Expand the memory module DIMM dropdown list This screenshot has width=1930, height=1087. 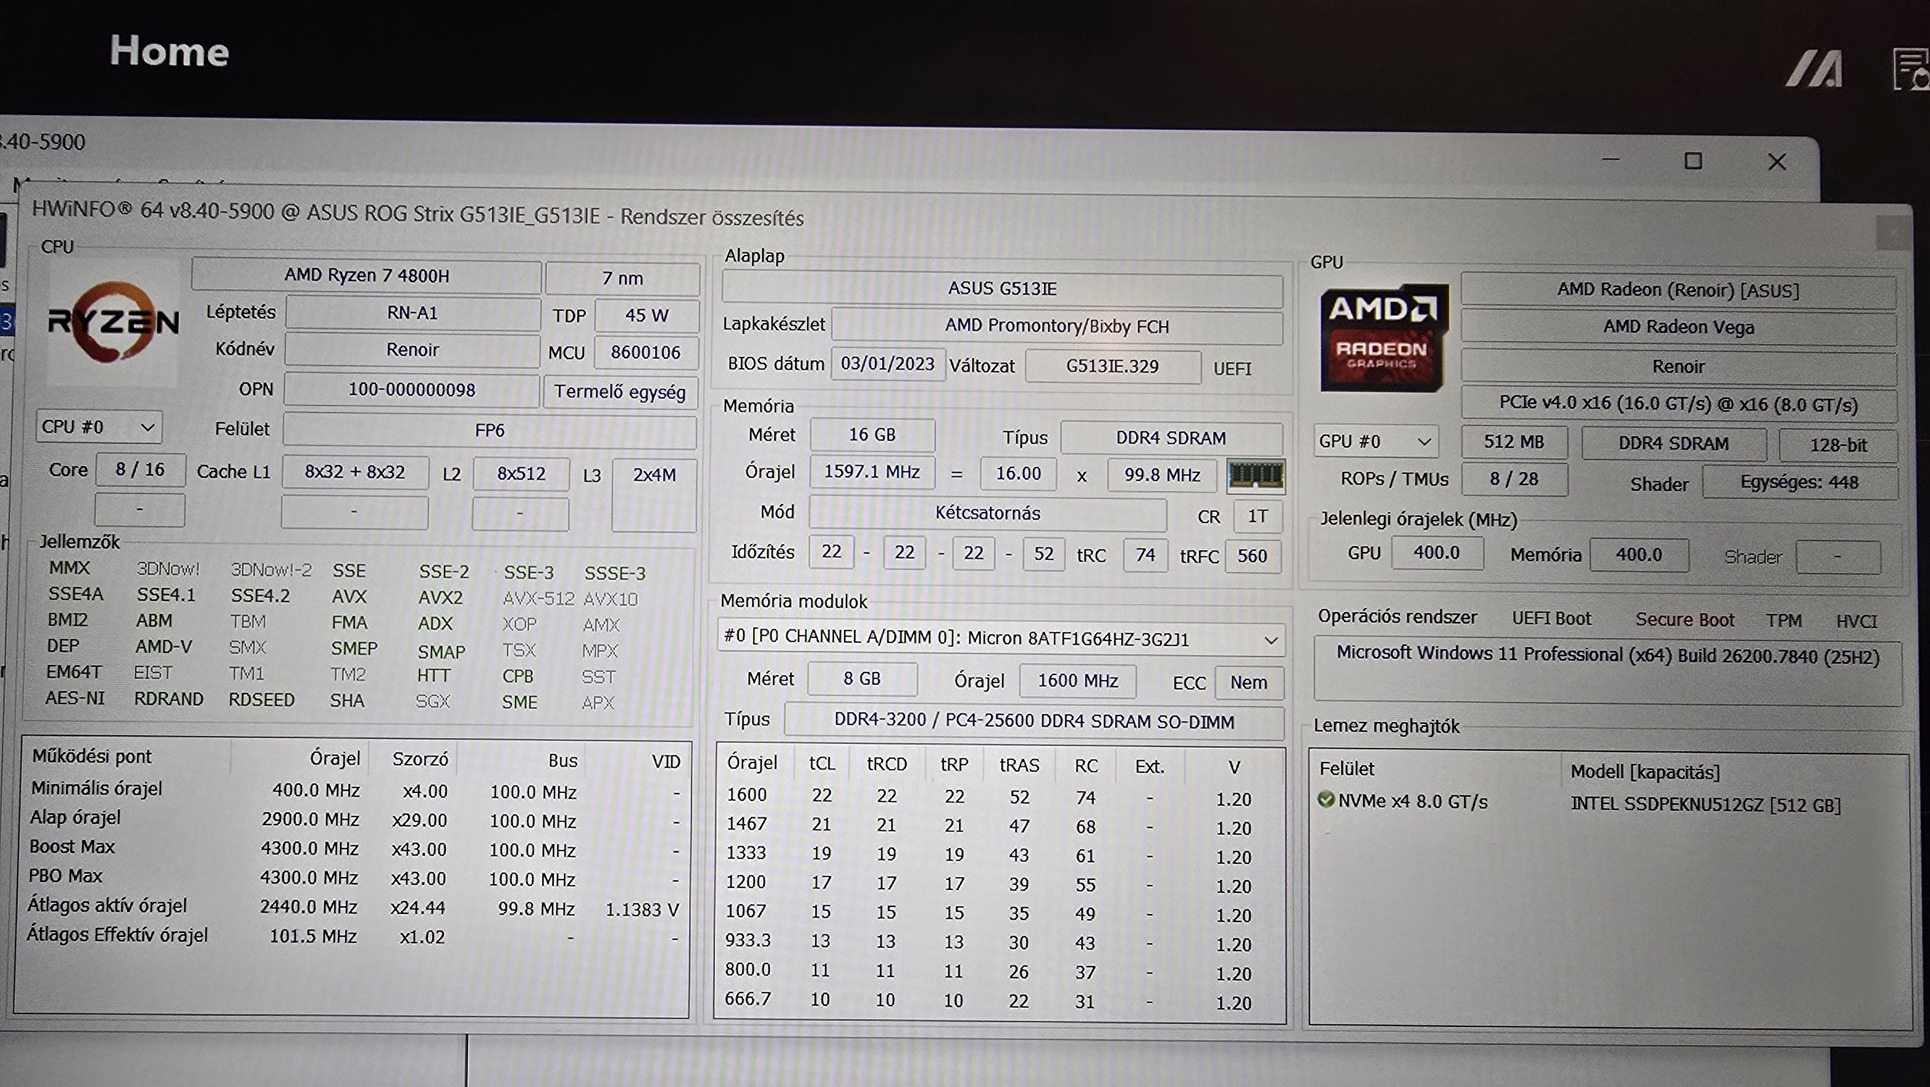pyautogui.click(x=1270, y=639)
